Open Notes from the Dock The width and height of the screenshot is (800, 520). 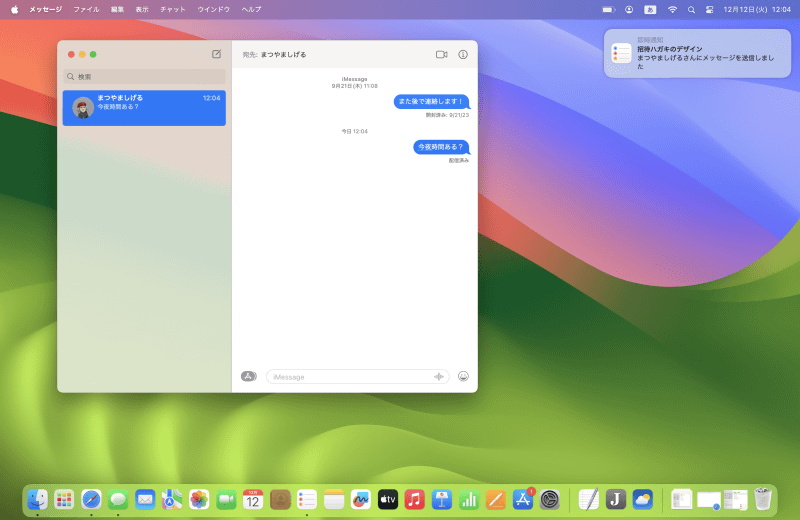[x=334, y=499]
